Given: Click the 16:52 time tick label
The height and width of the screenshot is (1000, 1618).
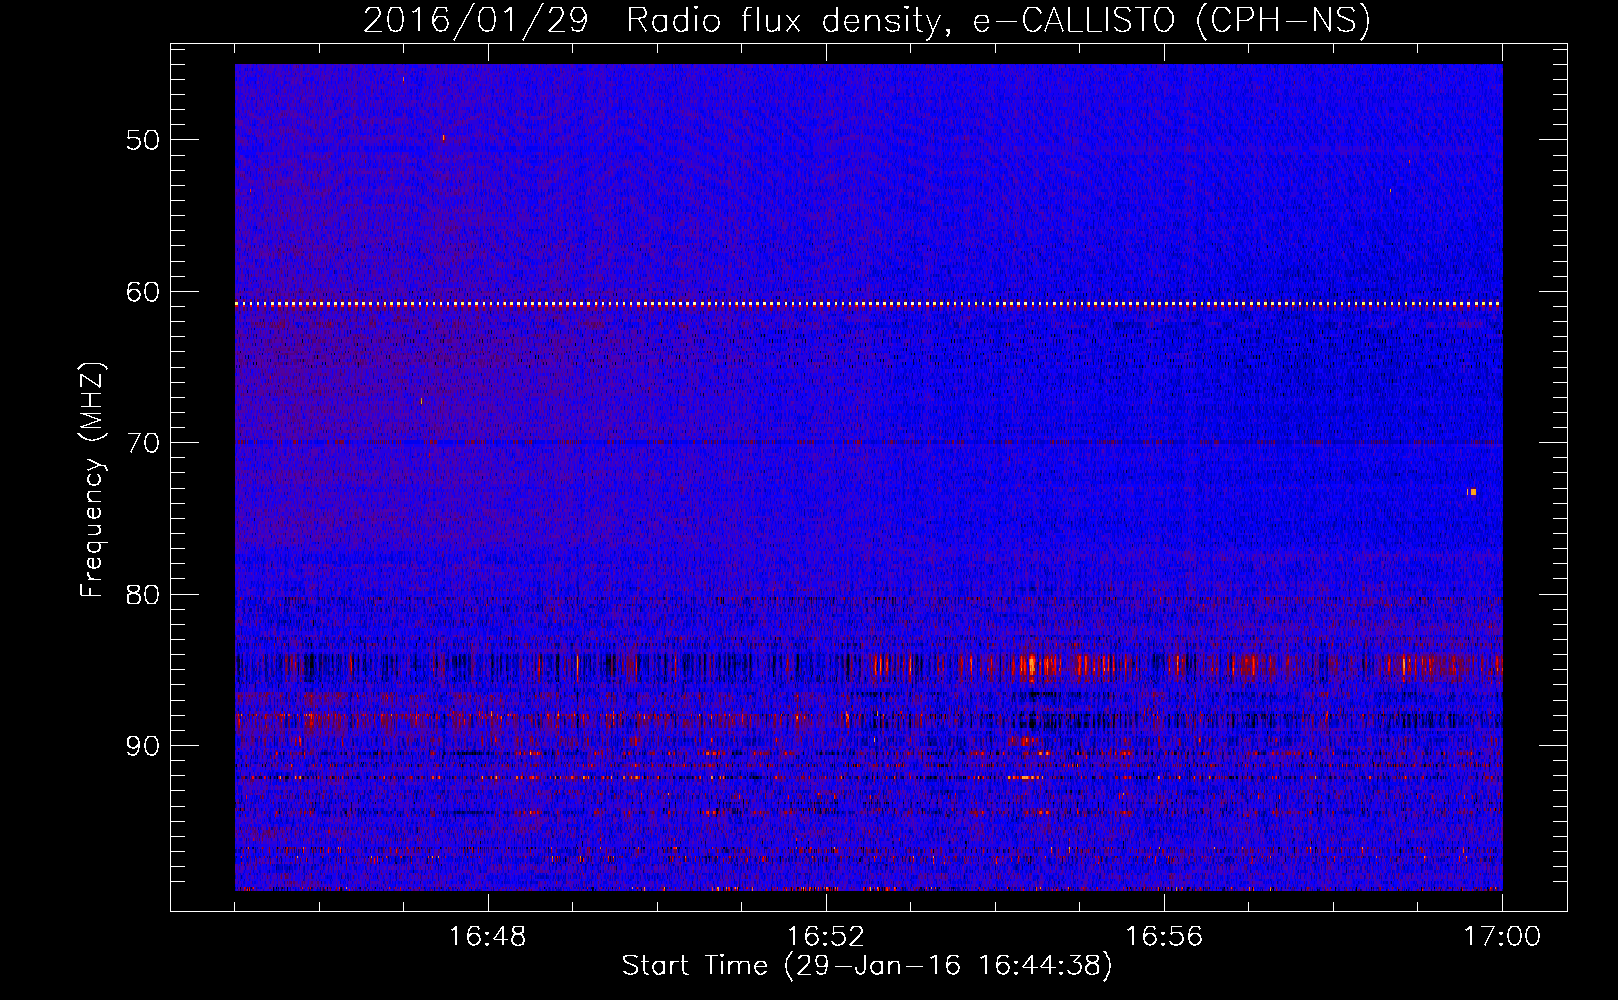Looking at the screenshot, I should tap(826, 937).
